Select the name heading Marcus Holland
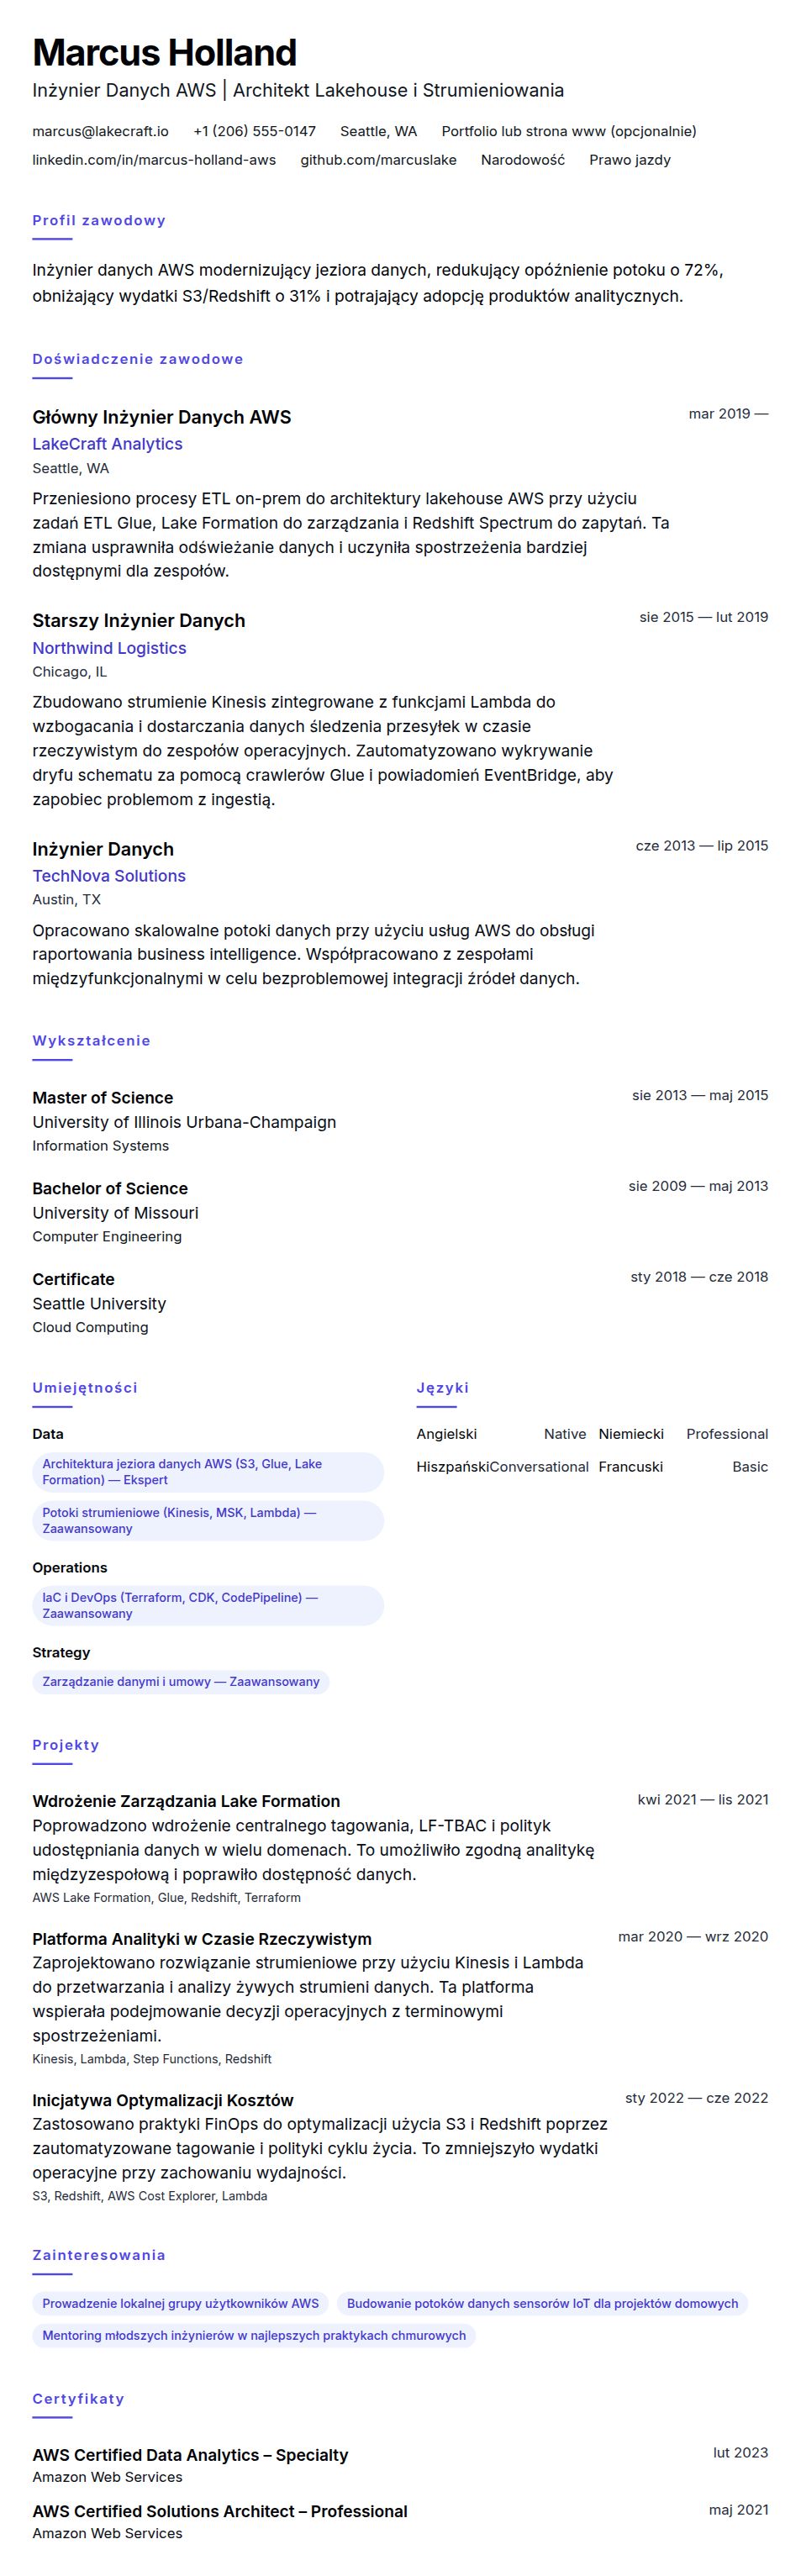The height and width of the screenshot is (2576, 801). 165,52
